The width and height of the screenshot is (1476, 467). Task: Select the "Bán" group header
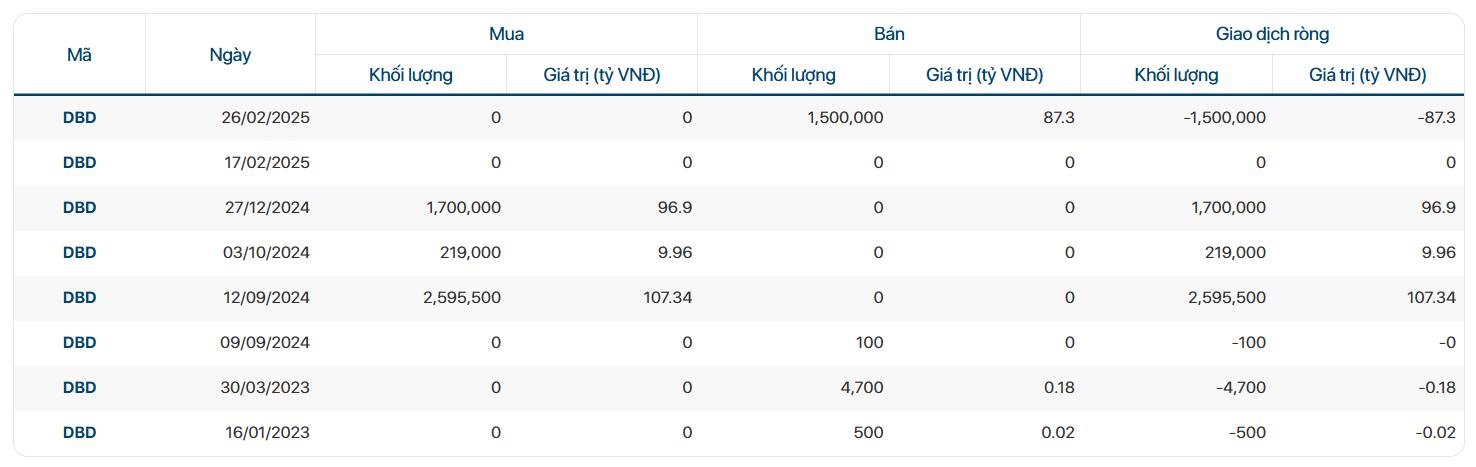pos(889,34)
